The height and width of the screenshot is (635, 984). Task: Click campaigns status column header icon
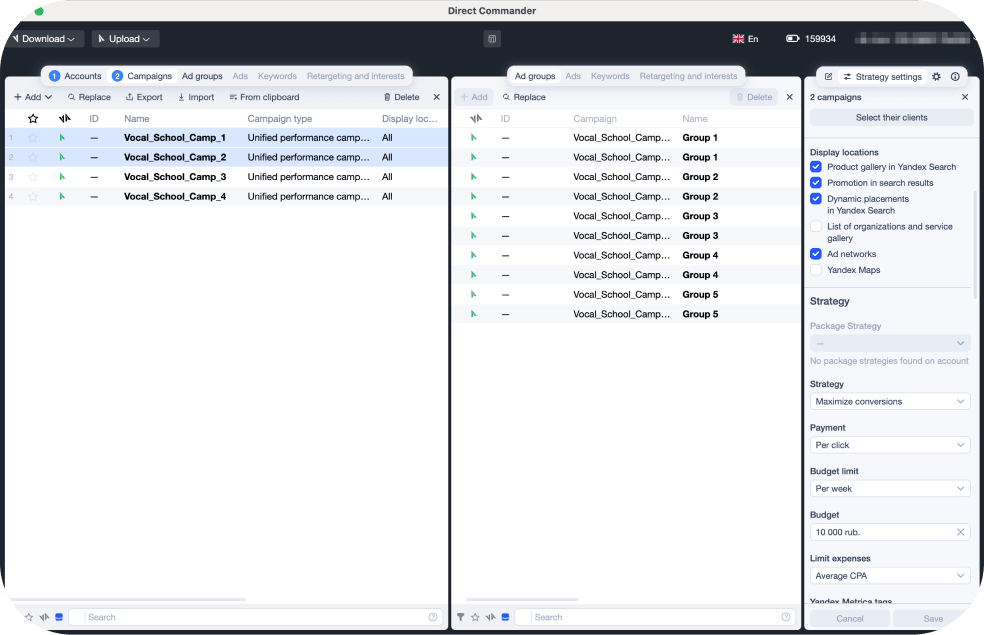[65, 119]
